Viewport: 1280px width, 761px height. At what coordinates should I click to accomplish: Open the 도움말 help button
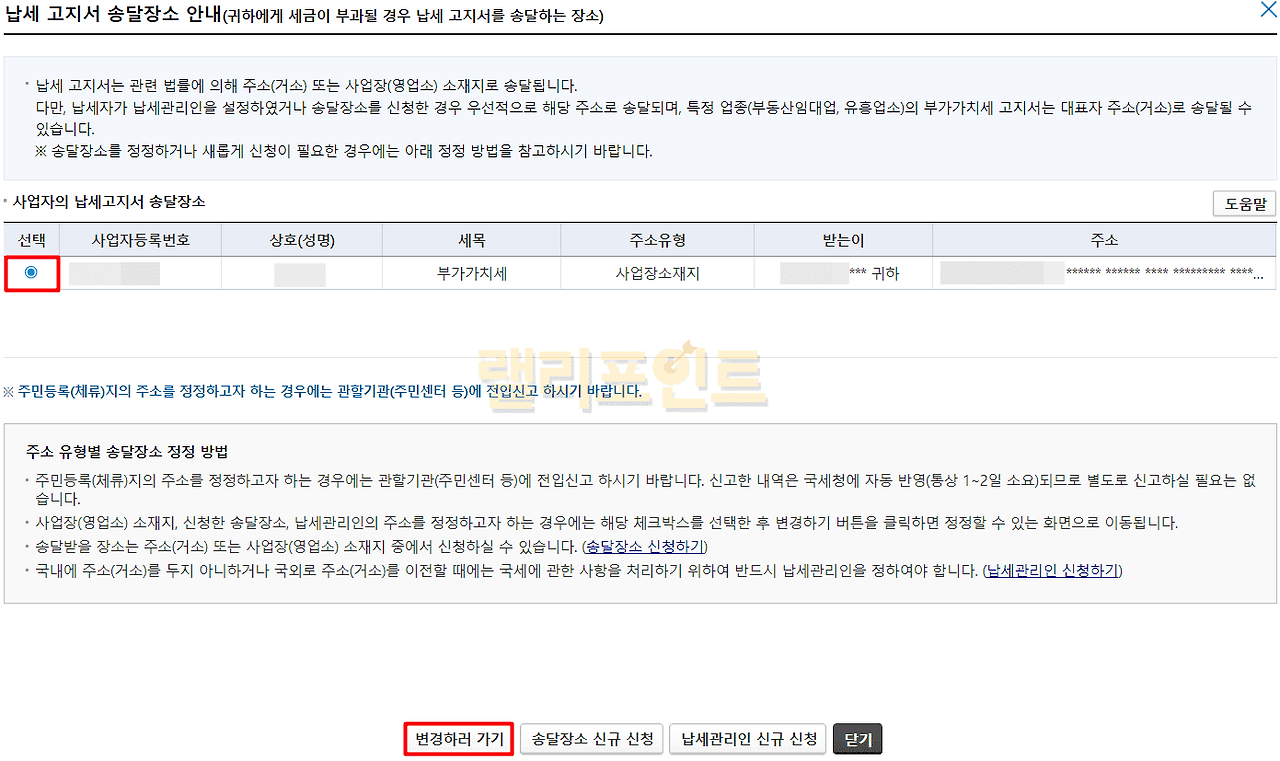tap(1244, 204)
